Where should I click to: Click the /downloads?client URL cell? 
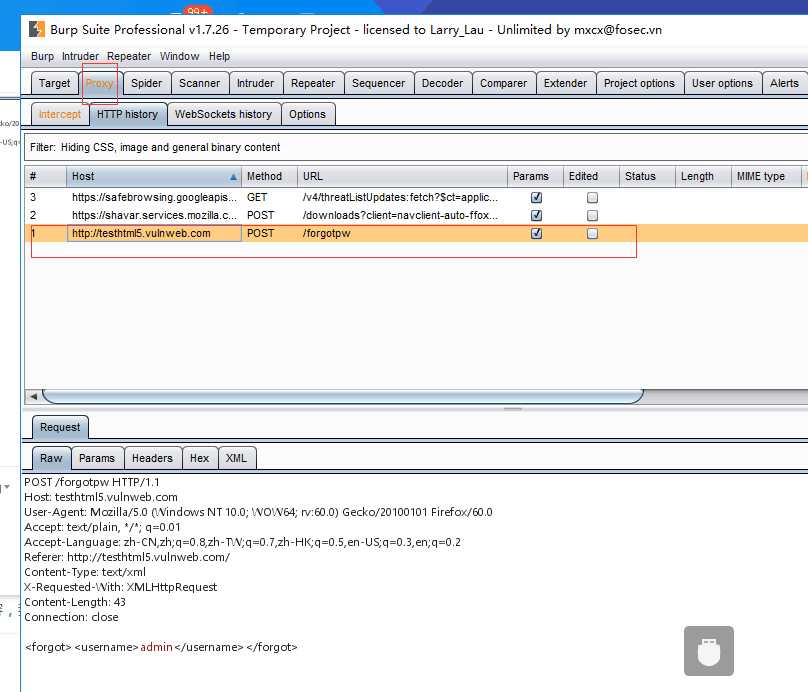(x=400, y=215)
